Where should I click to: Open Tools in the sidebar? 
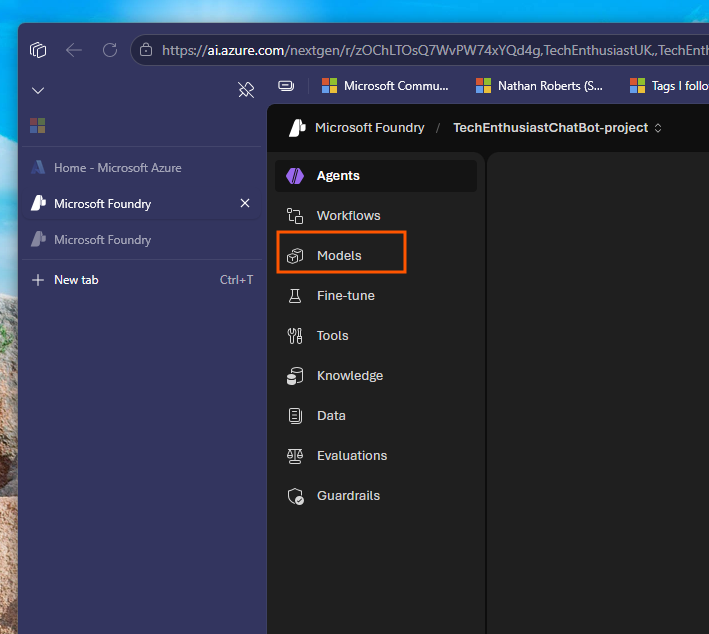pyautogui.click(x=376, y=336)
